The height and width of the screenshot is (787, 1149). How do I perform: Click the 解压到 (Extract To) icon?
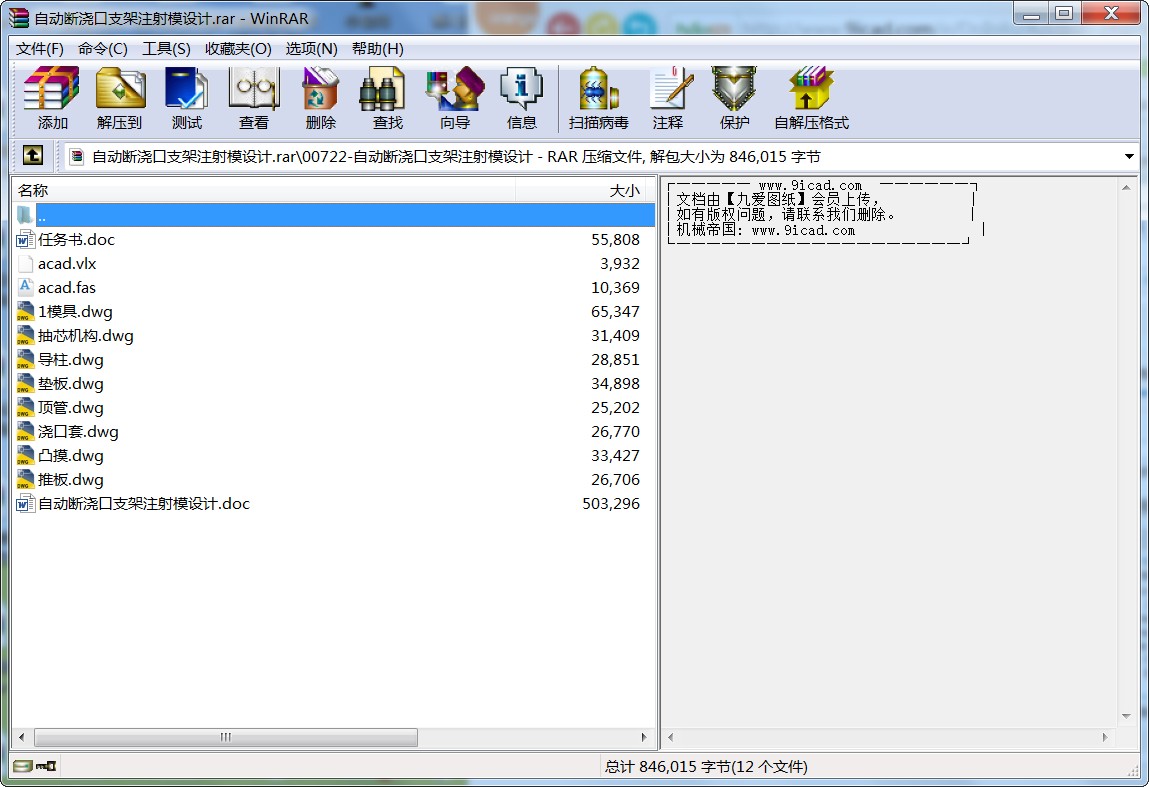(119, 99)
